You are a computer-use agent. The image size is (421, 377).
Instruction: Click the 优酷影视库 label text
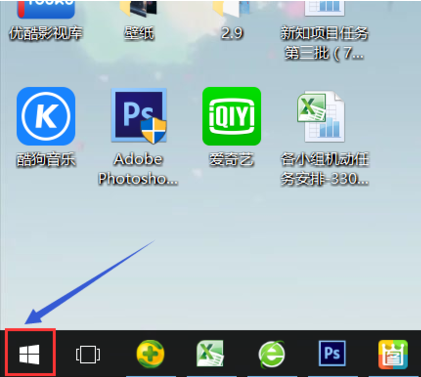point(46,33)
